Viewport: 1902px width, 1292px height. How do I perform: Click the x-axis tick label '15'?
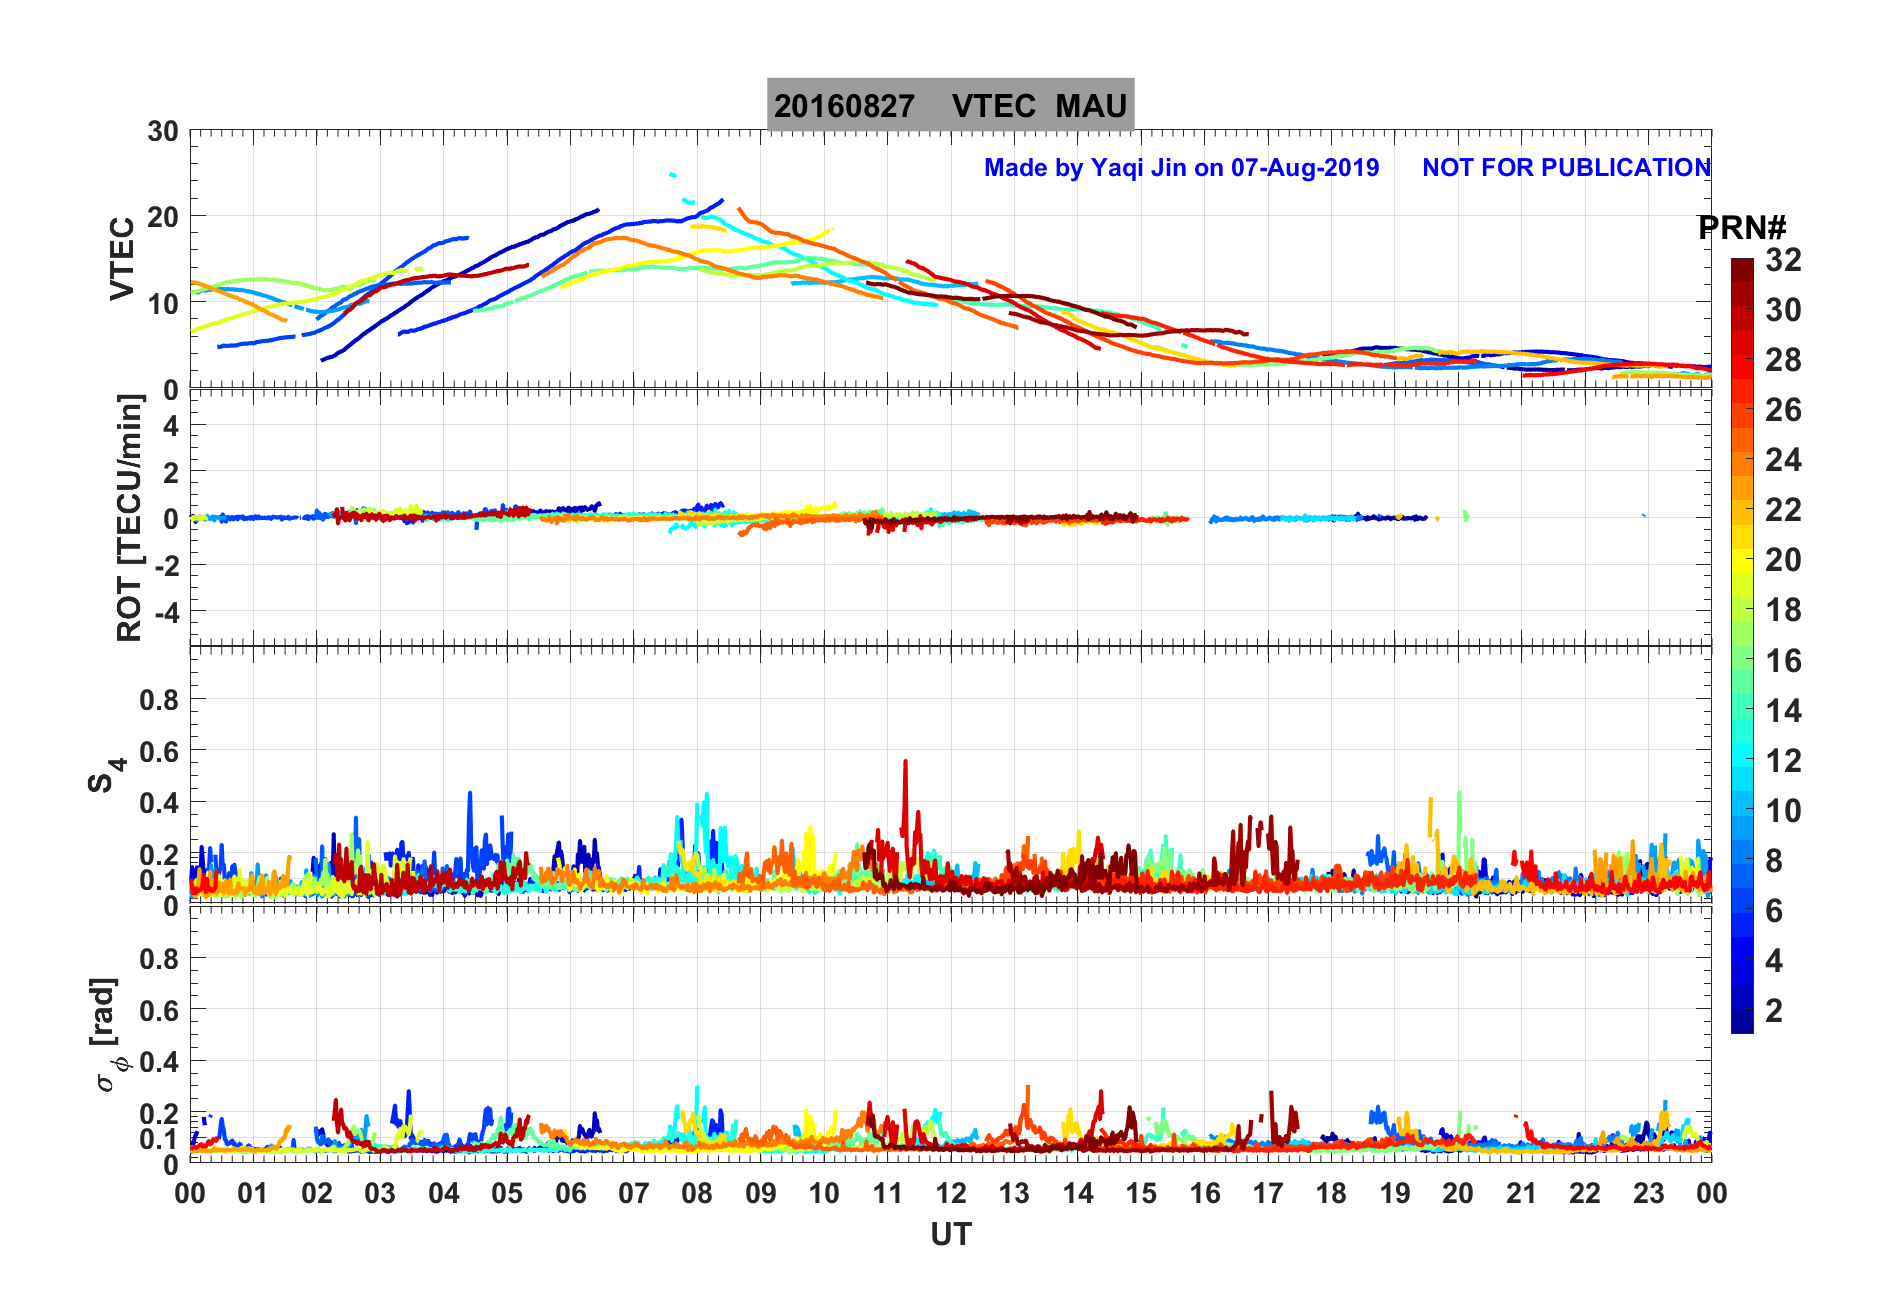point(1141,1193)
